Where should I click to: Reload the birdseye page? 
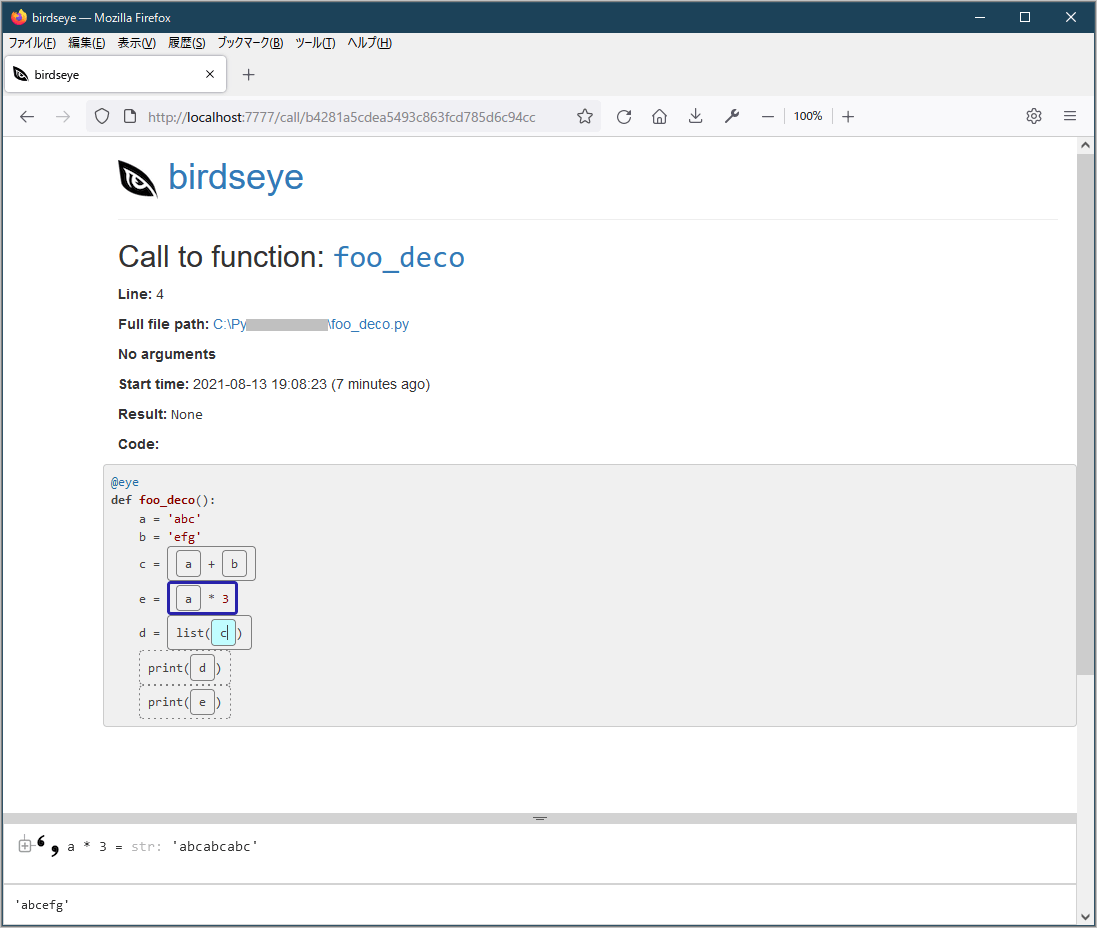tap(624, 117)
